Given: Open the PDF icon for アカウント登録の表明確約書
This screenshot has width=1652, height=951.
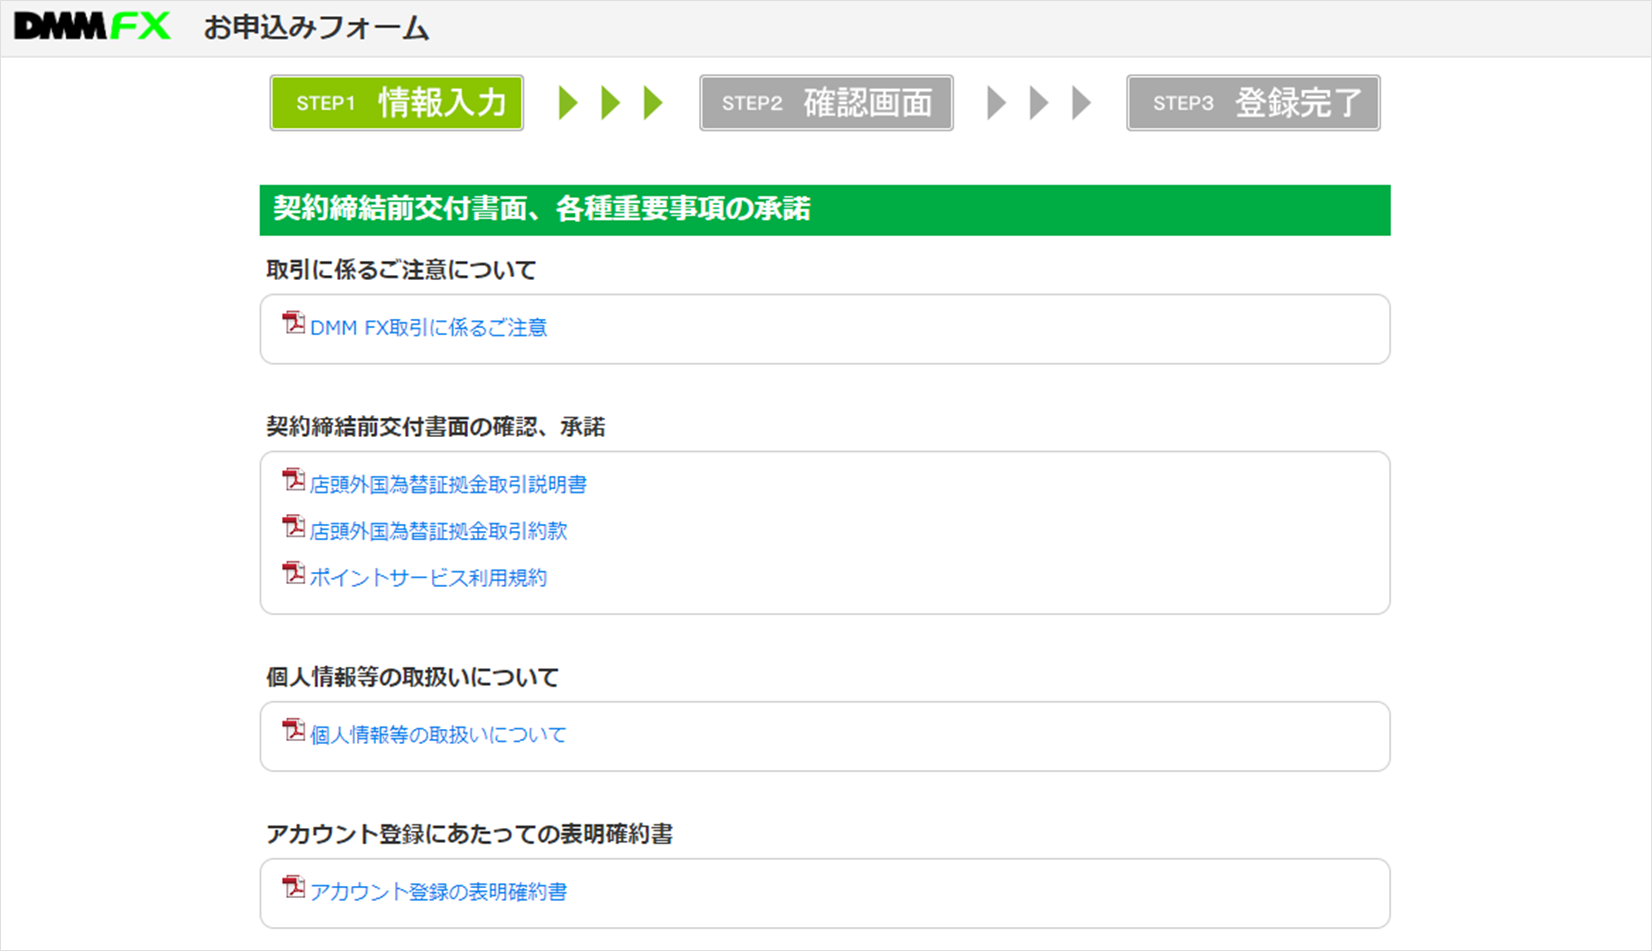Looking at the screenshot, I should pyautogui.click(x=292, y=888).
